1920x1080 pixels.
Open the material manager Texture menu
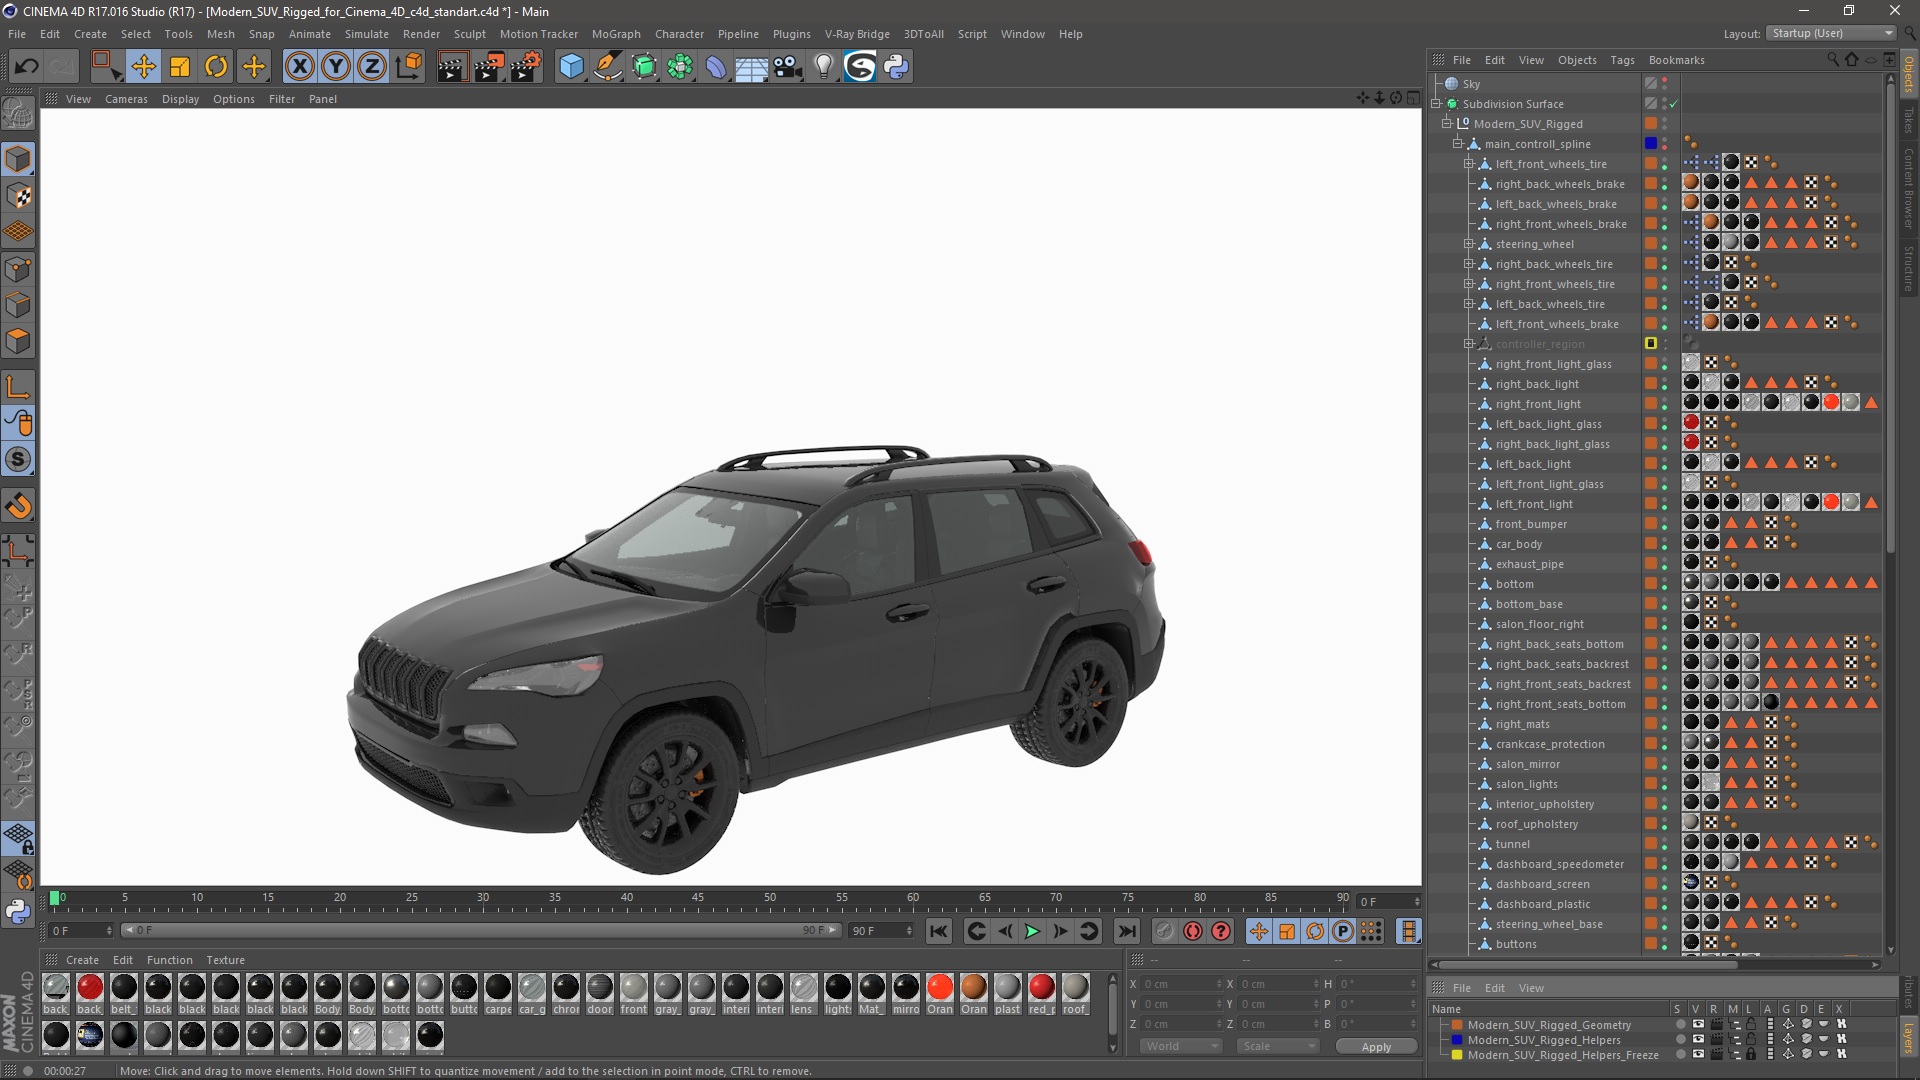225,960
